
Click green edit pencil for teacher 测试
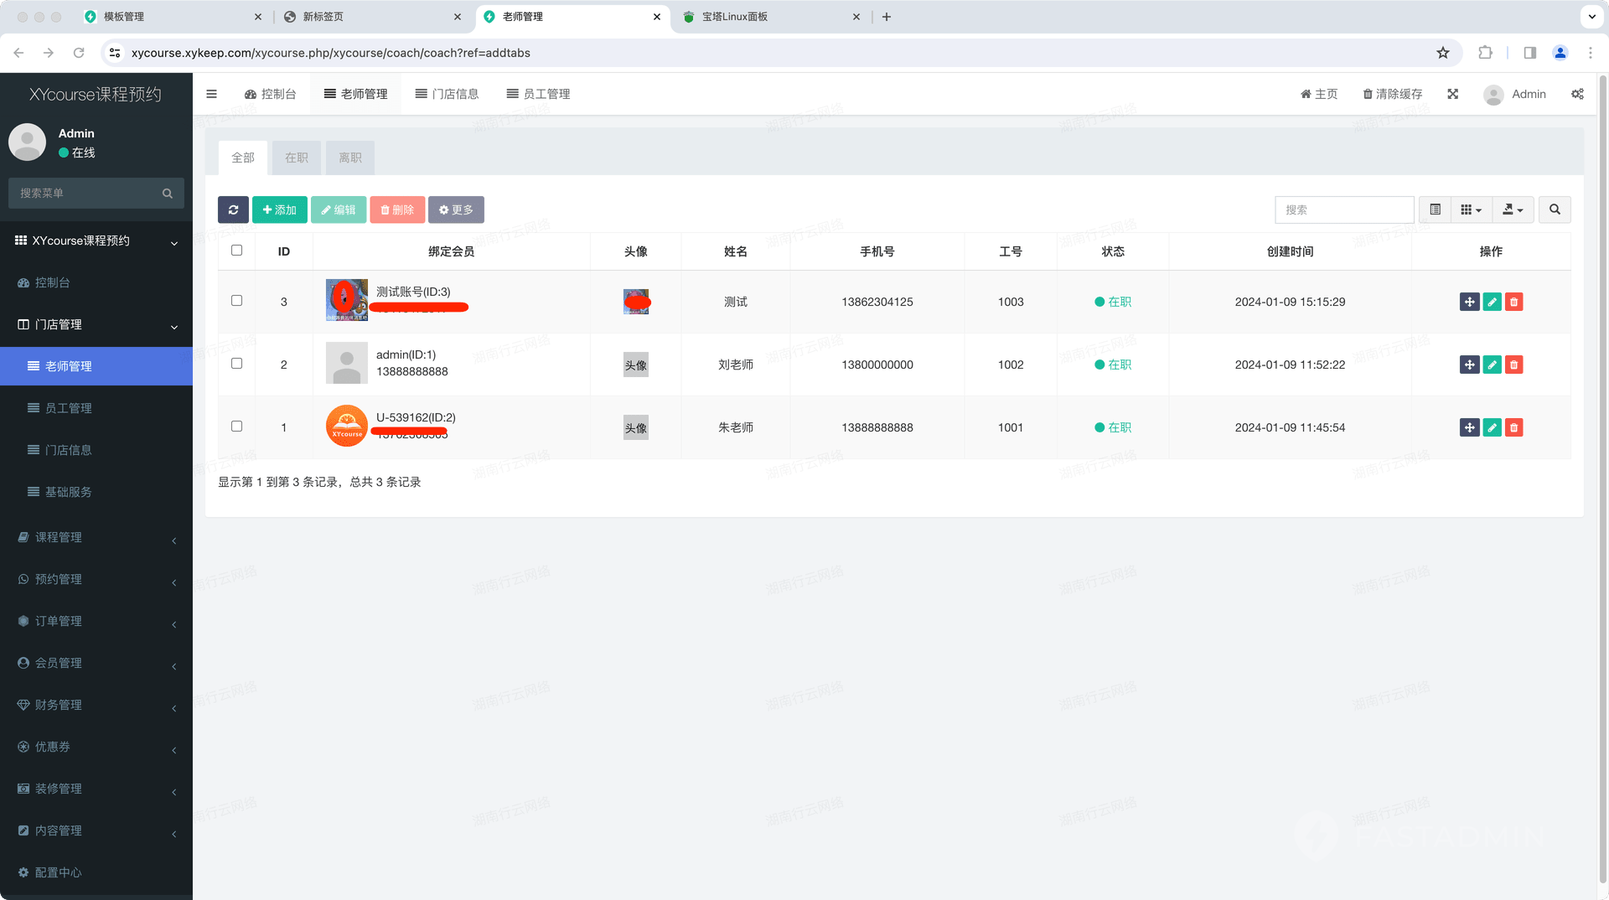coord(1492,302)
